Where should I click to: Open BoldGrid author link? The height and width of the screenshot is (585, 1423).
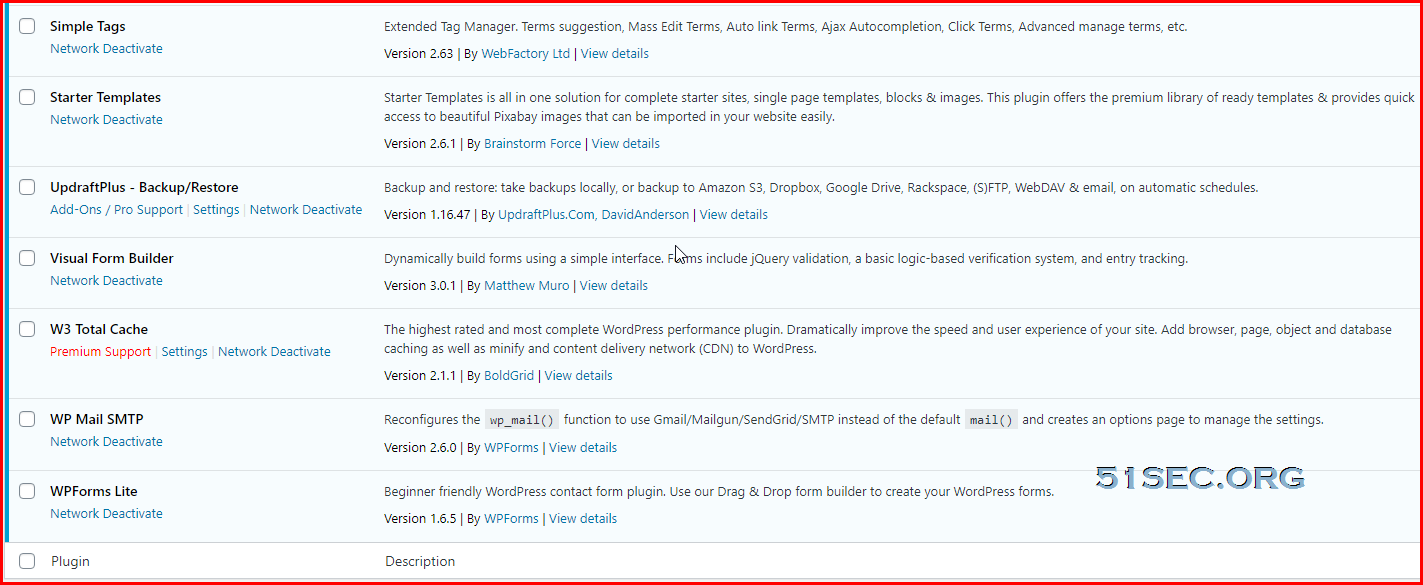[509, 375]
